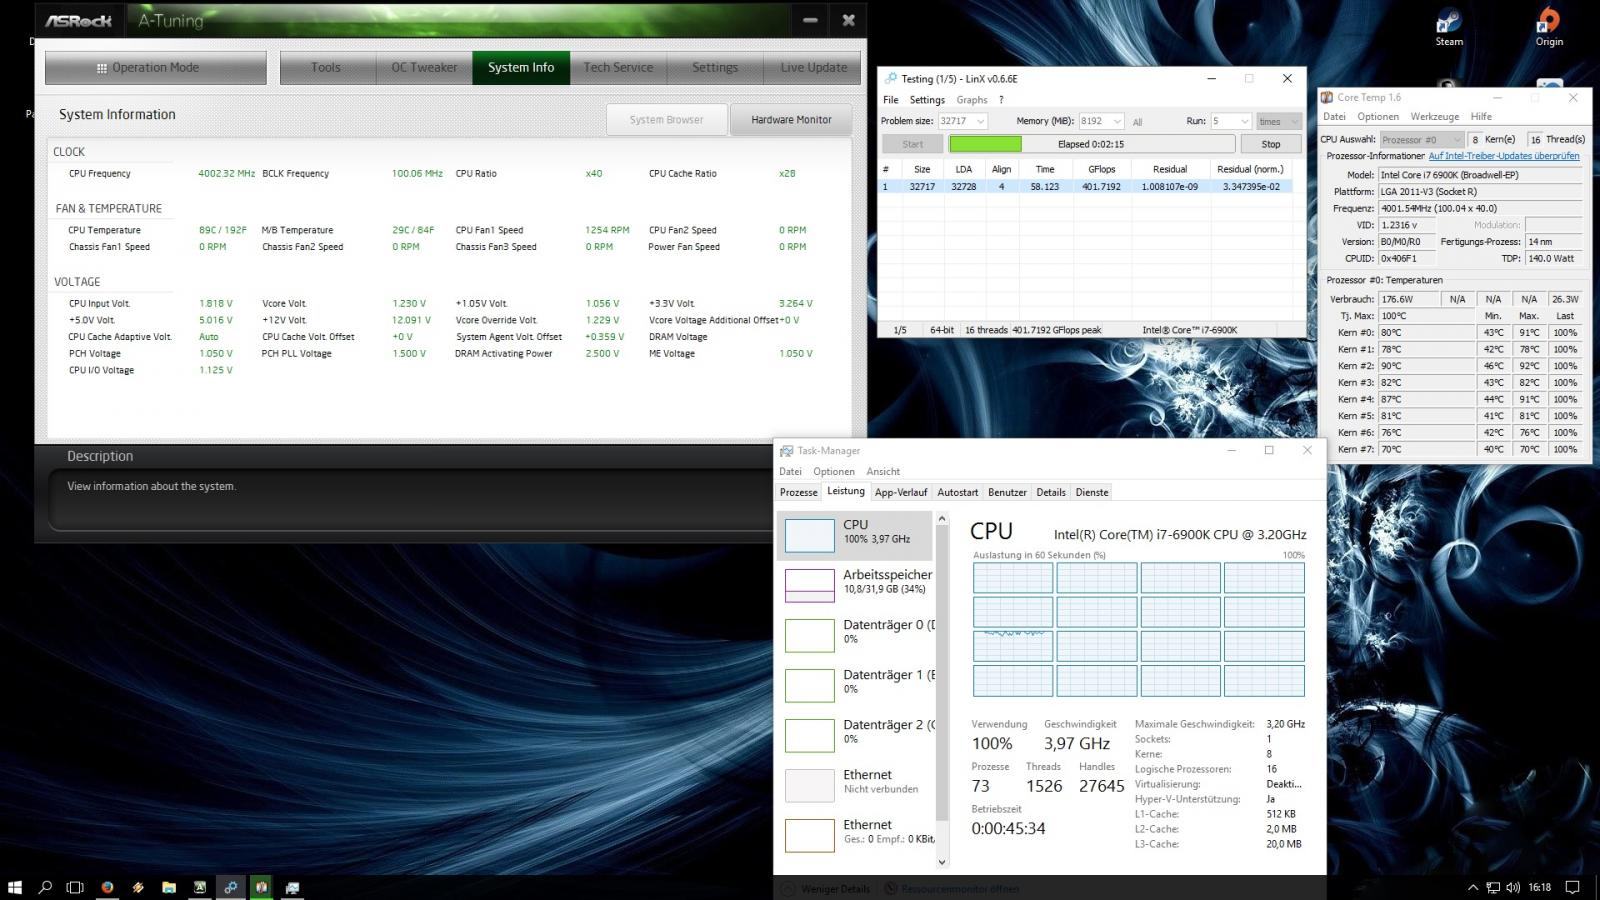The image size is (1600, 900).
Task: Open the Graphs menu in LinX
Action: (x=972, y=100)
